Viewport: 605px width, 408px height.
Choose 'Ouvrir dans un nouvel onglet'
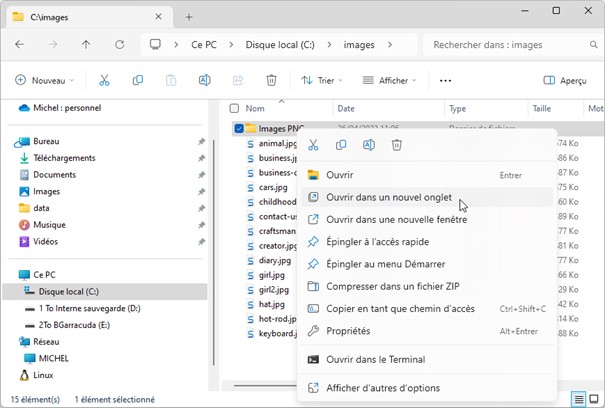click(388, 197)
